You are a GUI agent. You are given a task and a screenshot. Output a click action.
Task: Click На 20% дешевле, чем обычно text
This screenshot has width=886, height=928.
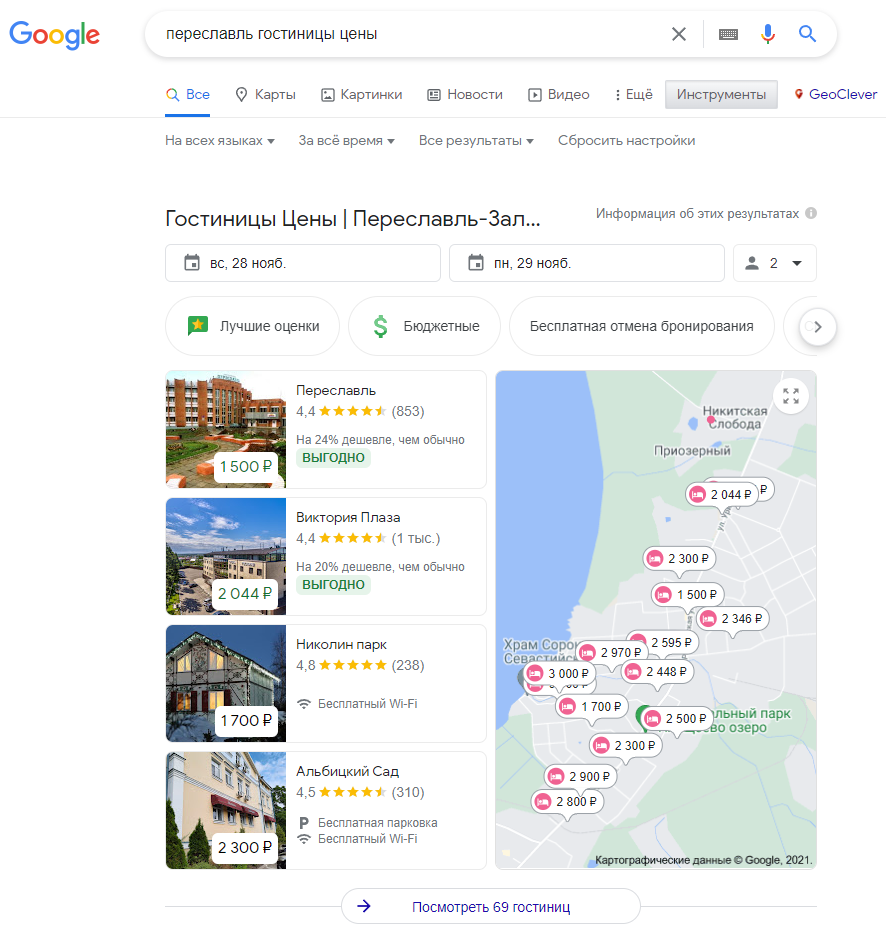[x=381, y=567]
